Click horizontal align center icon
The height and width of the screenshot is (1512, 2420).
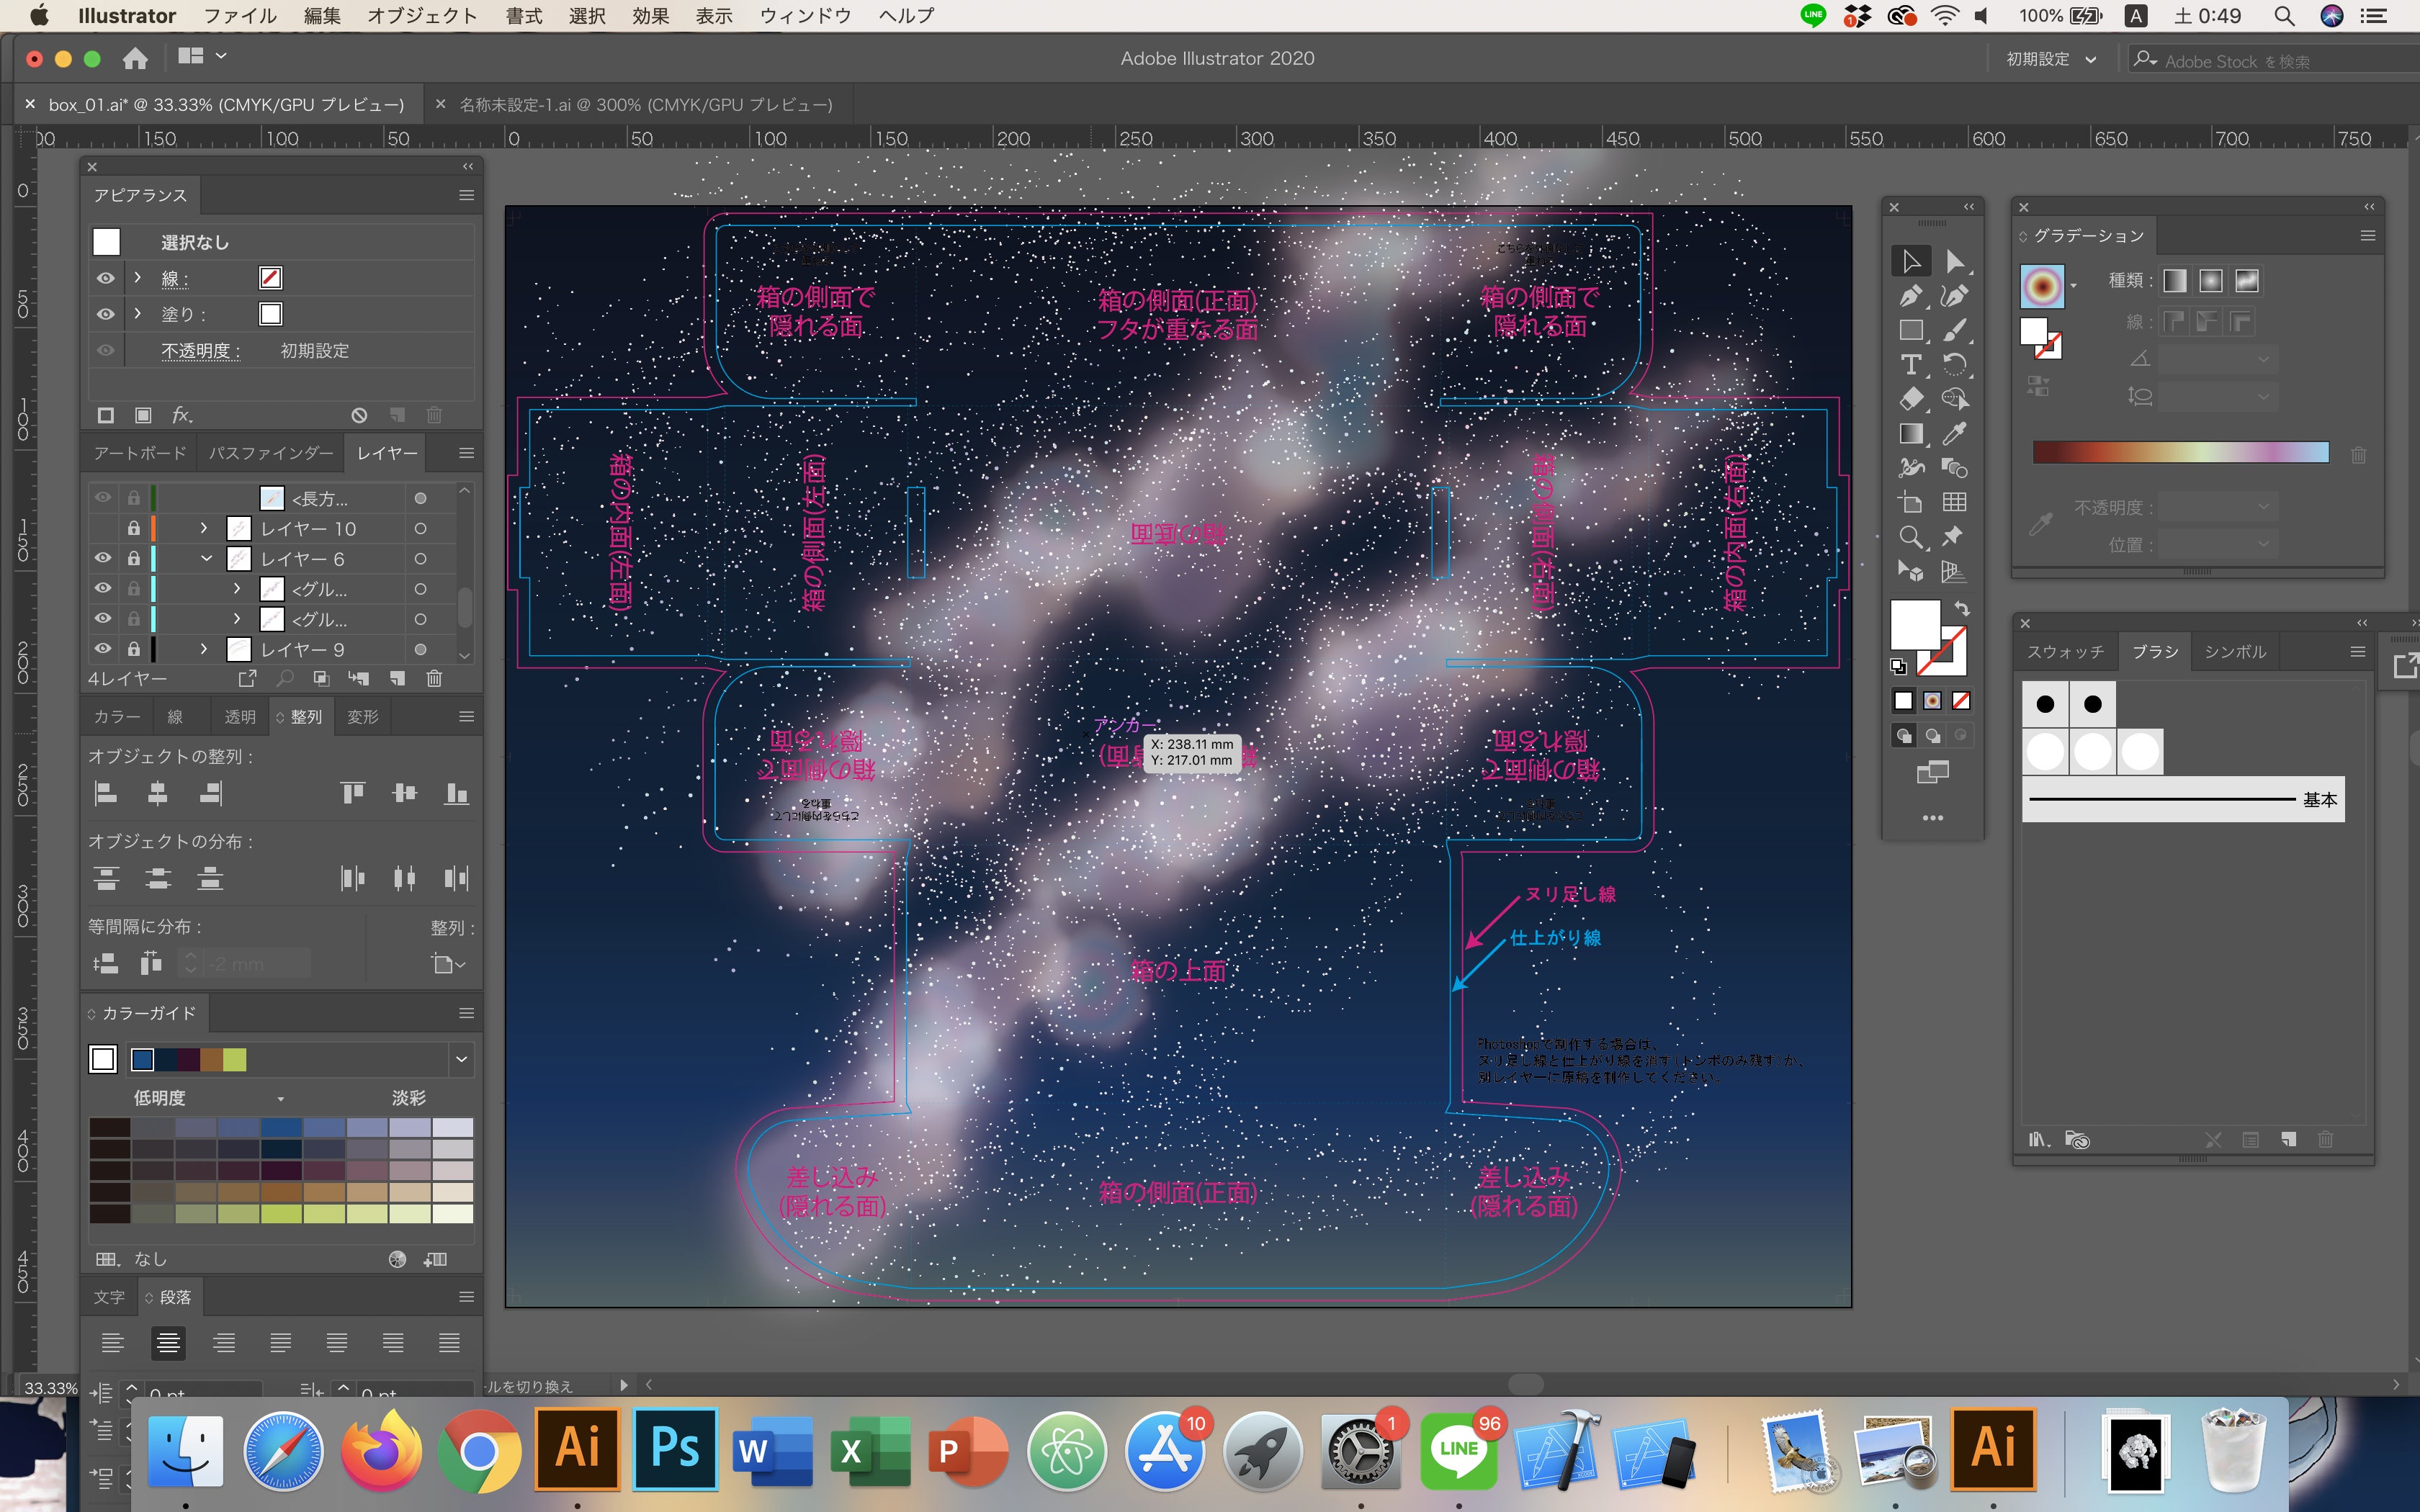[x=157, y=794]
